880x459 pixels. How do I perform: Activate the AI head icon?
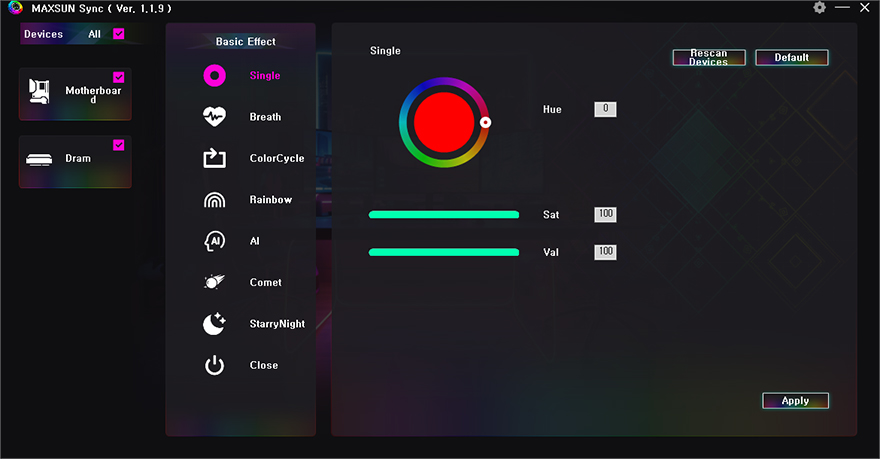pyautogui.click(x=214, y=241)
